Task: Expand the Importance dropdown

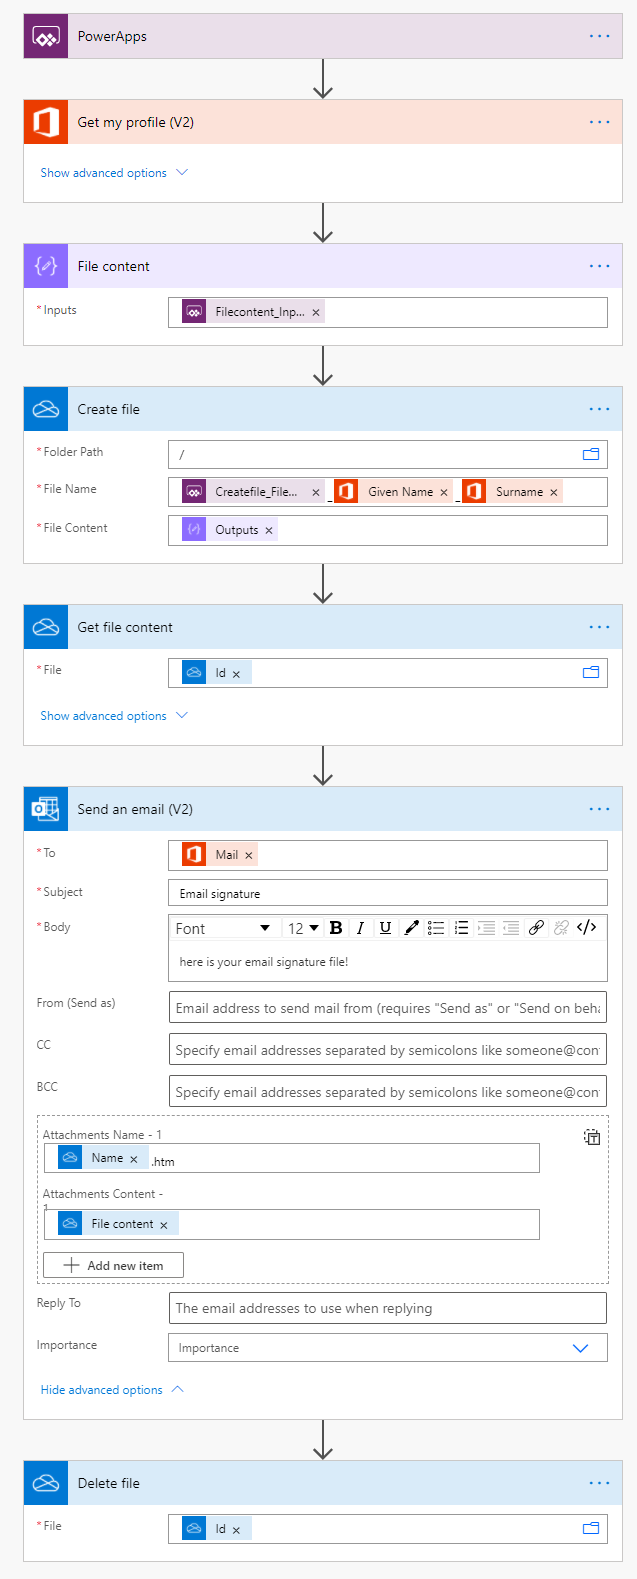Action: point(580,1348)
